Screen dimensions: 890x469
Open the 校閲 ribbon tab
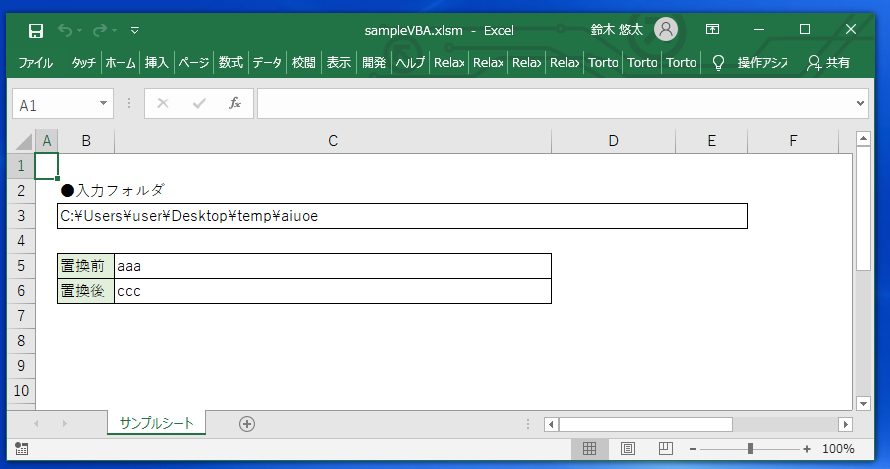tap(303, 62)
